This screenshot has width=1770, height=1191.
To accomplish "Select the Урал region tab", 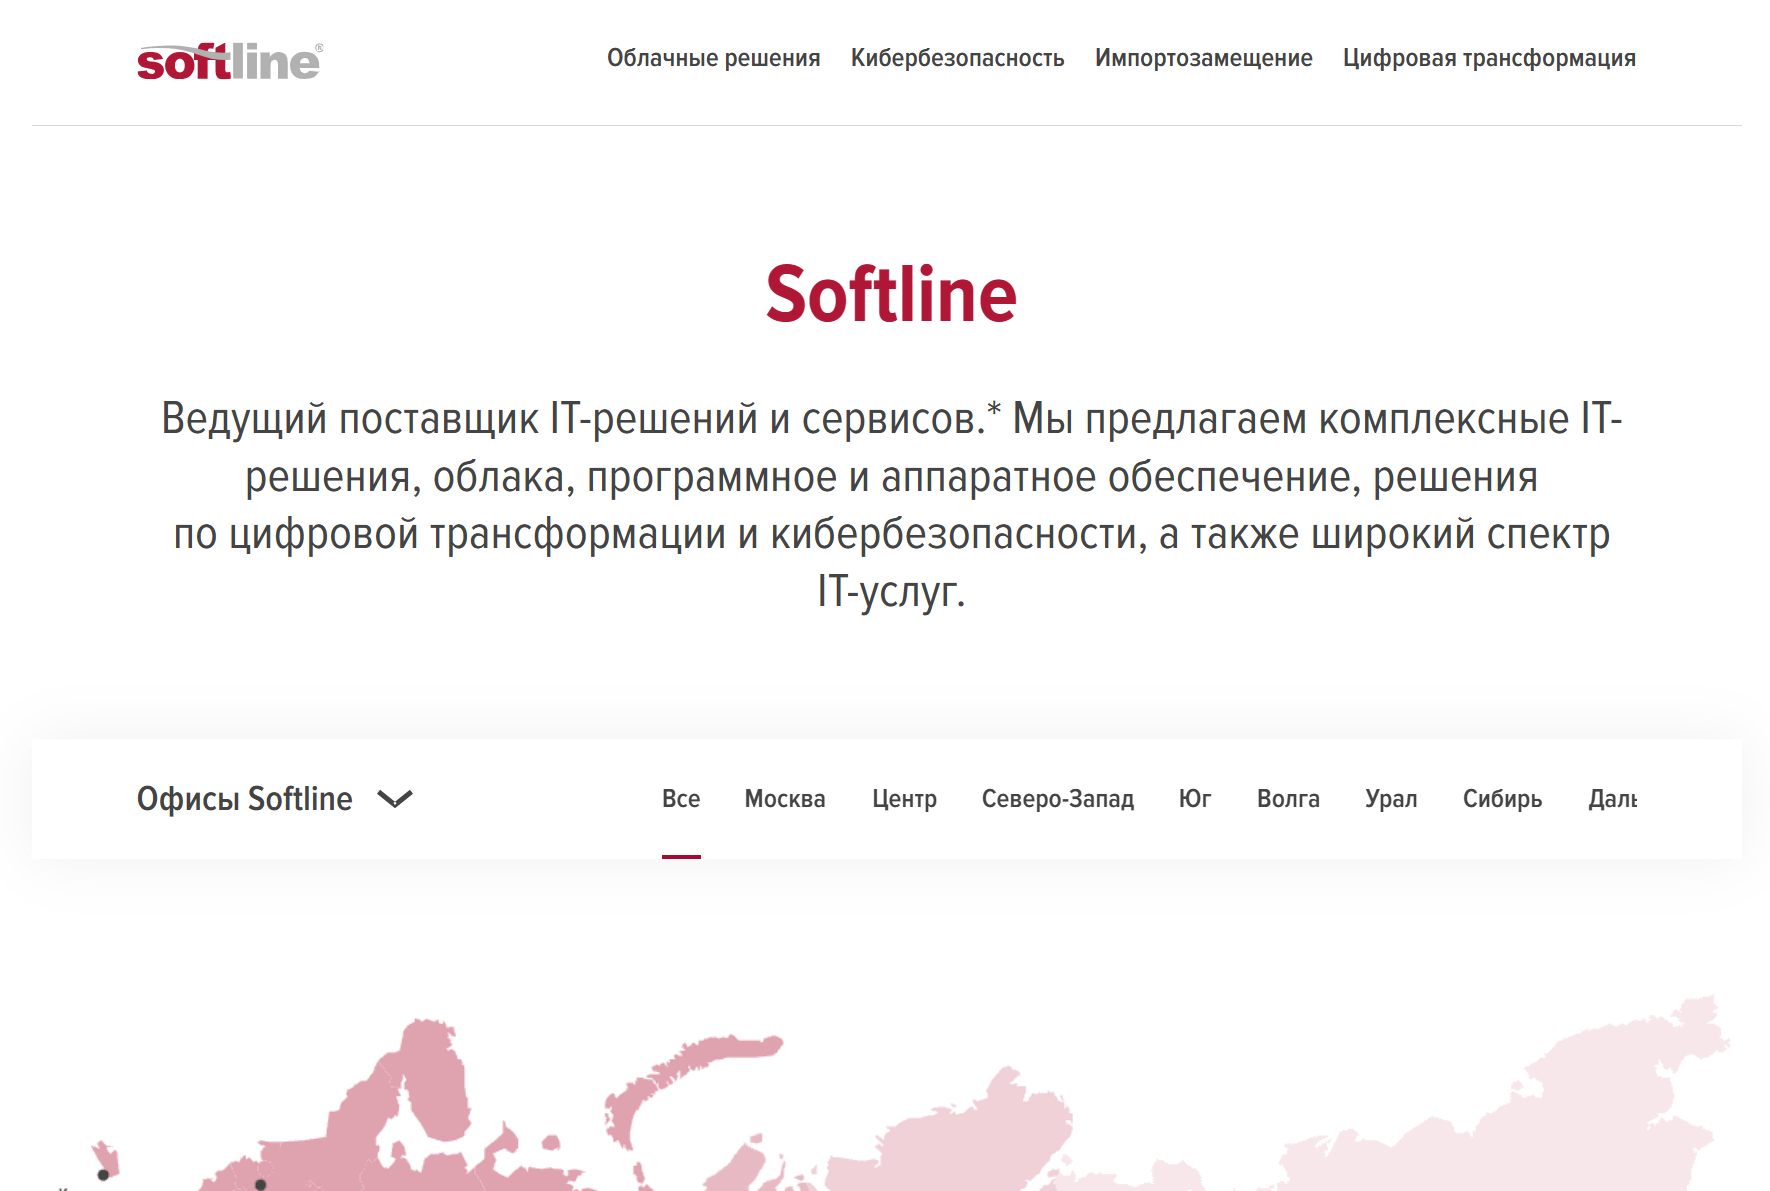I will pyautogui.click(x=1391, y=799).
